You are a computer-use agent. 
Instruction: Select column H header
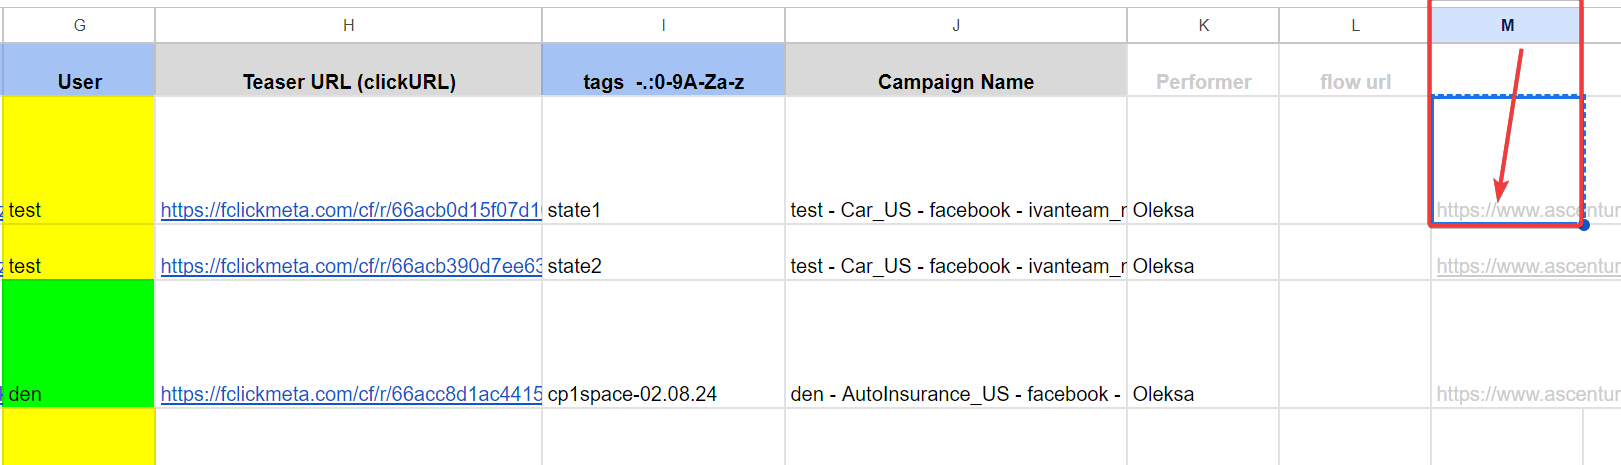click(x=348, y=25)
